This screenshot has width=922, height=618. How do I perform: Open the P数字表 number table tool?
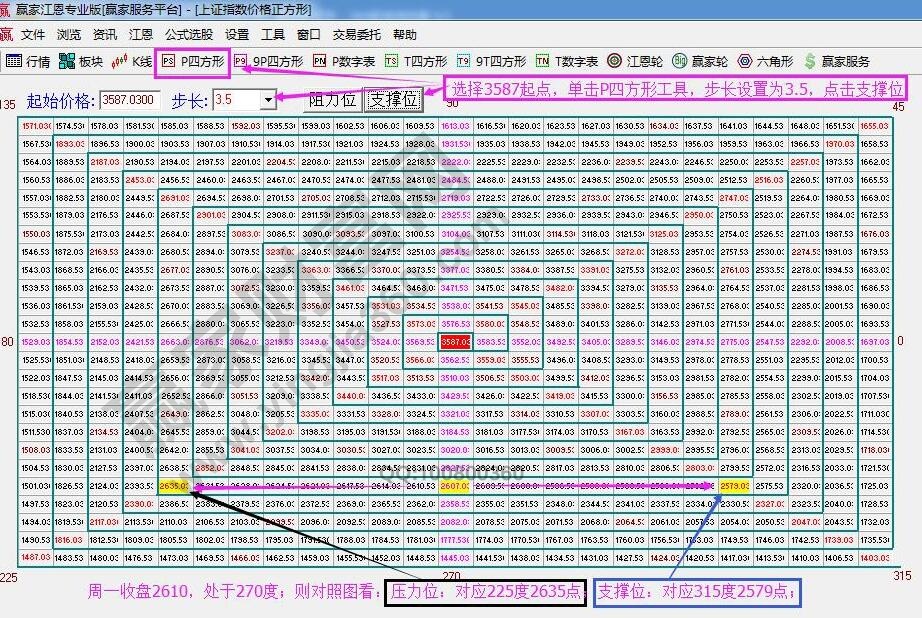(x=344, y=61)
